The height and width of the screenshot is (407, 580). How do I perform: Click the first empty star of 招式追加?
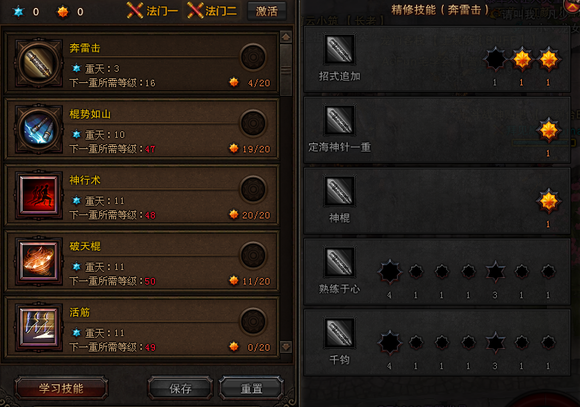pos(495,59)
